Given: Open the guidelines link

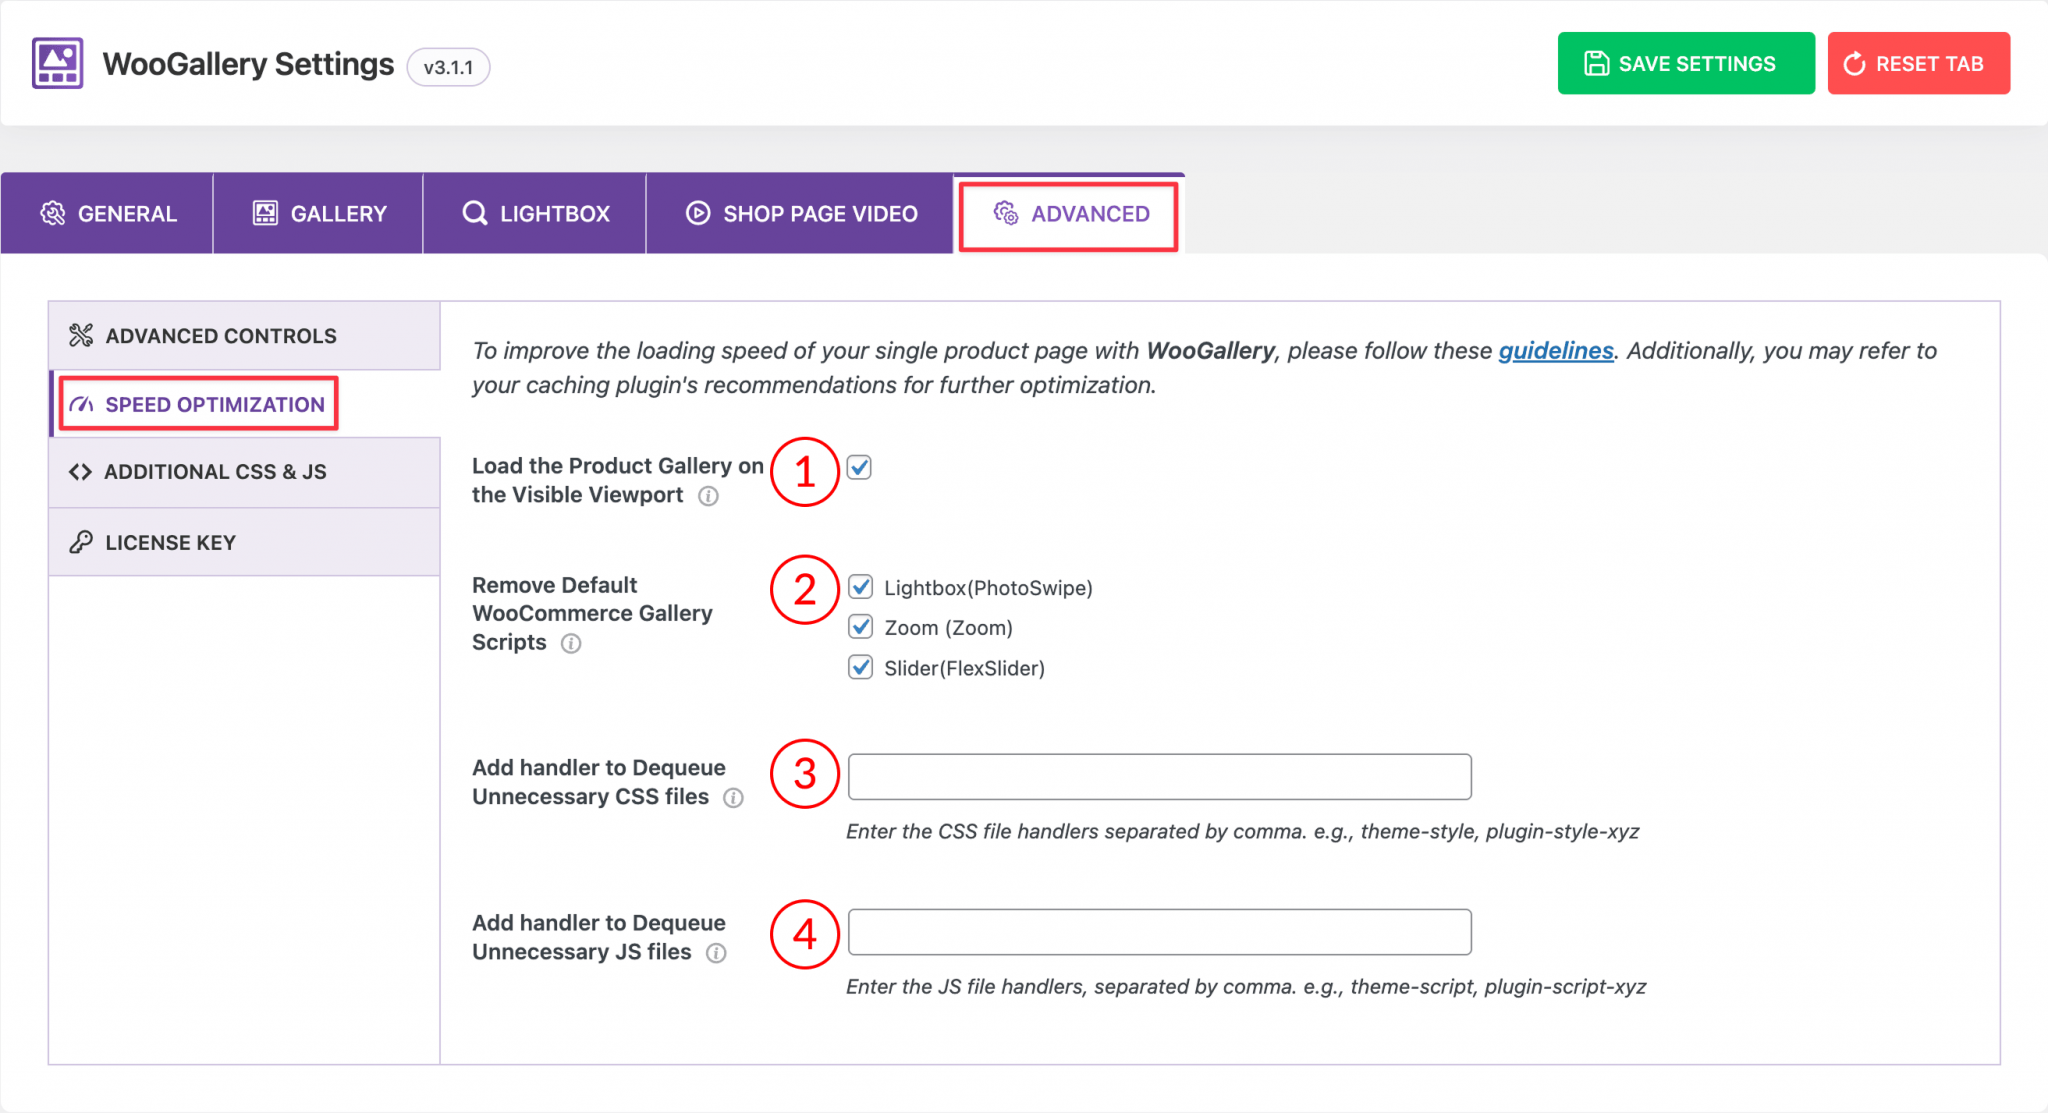Looking at the screenshot, I should click(x=1555, y=350).
